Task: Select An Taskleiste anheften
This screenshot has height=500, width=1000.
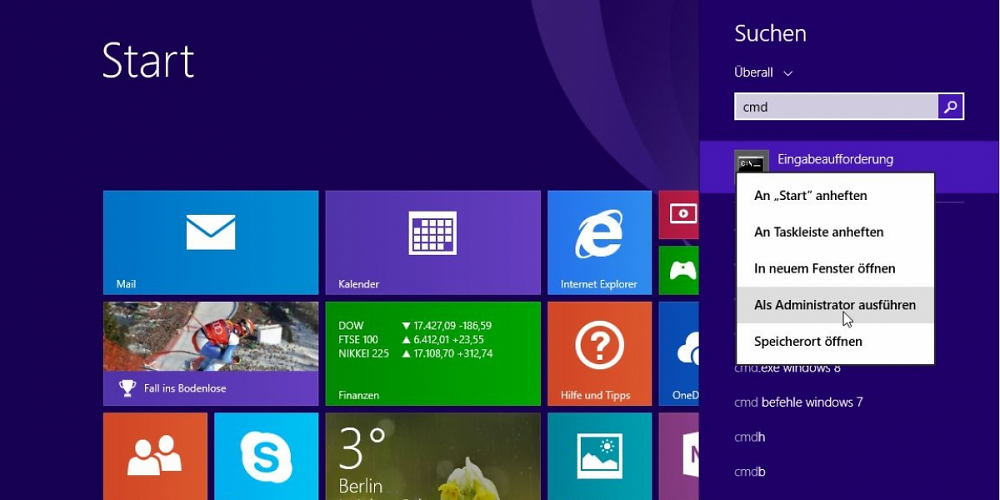Action: [x=835, y=232]
